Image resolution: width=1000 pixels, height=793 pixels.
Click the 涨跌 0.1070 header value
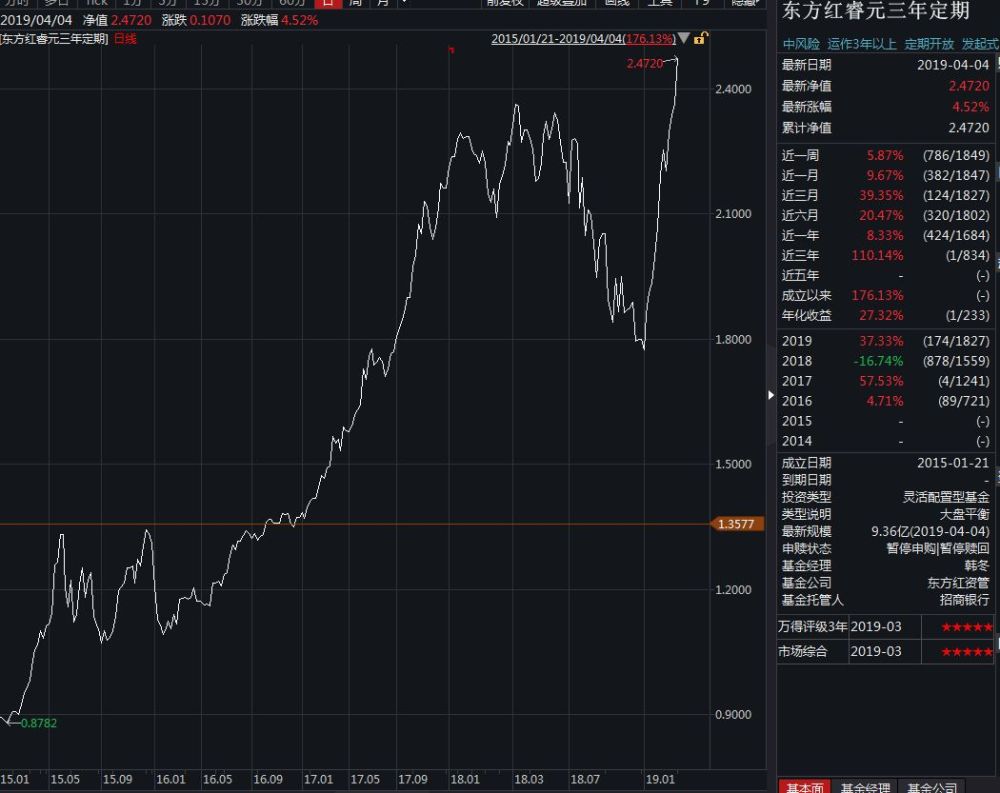[x=210, y=20]
